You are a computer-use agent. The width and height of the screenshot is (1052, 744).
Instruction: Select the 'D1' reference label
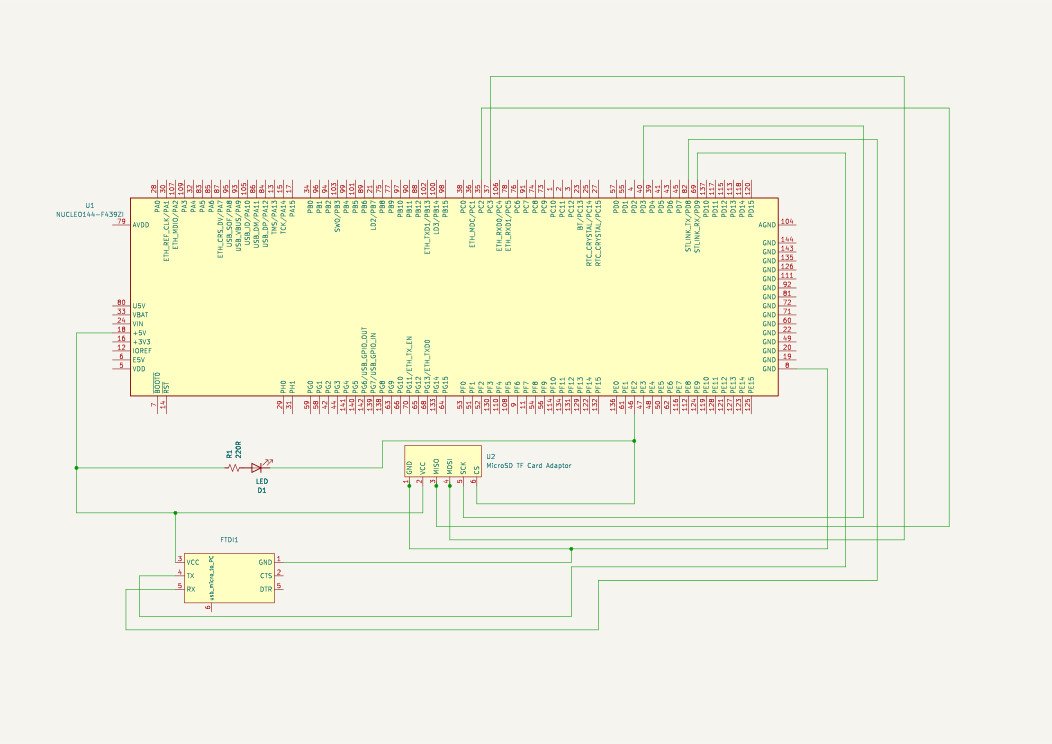point(262,490)
